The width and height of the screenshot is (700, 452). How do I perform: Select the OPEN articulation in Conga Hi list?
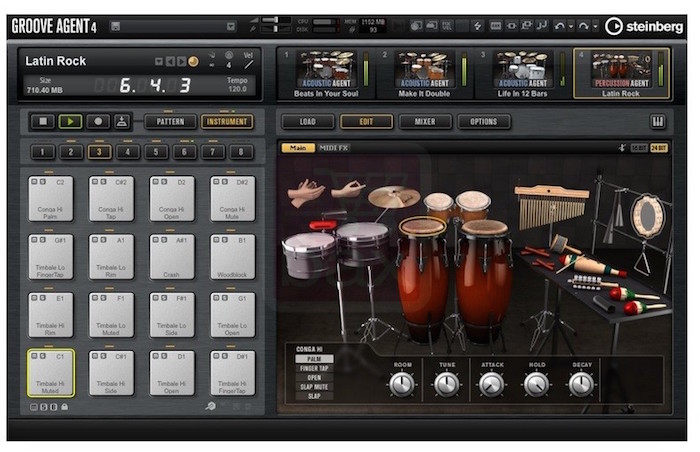(314, 377)
